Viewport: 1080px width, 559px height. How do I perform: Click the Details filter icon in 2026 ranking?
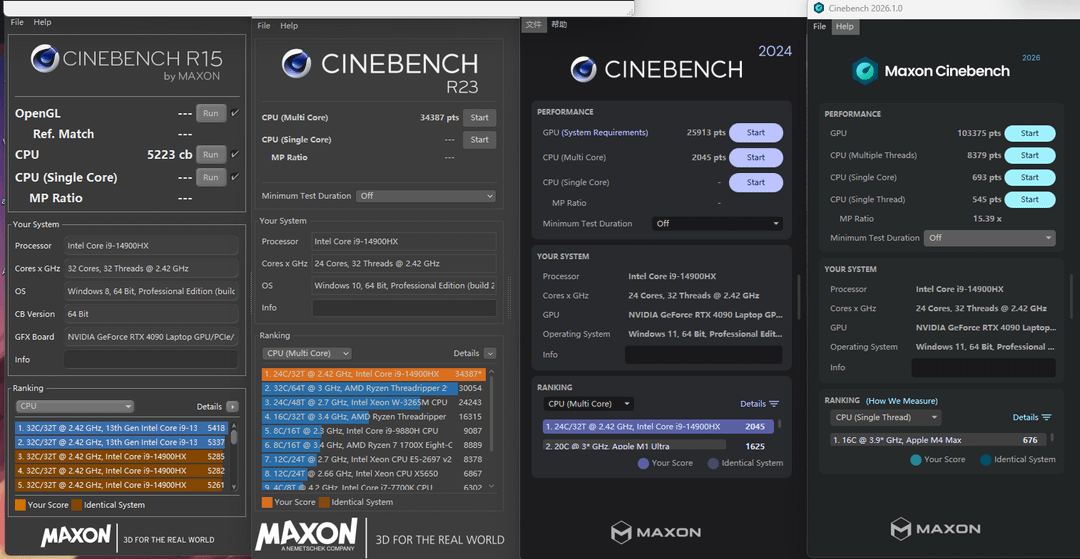pos(1046,417)
